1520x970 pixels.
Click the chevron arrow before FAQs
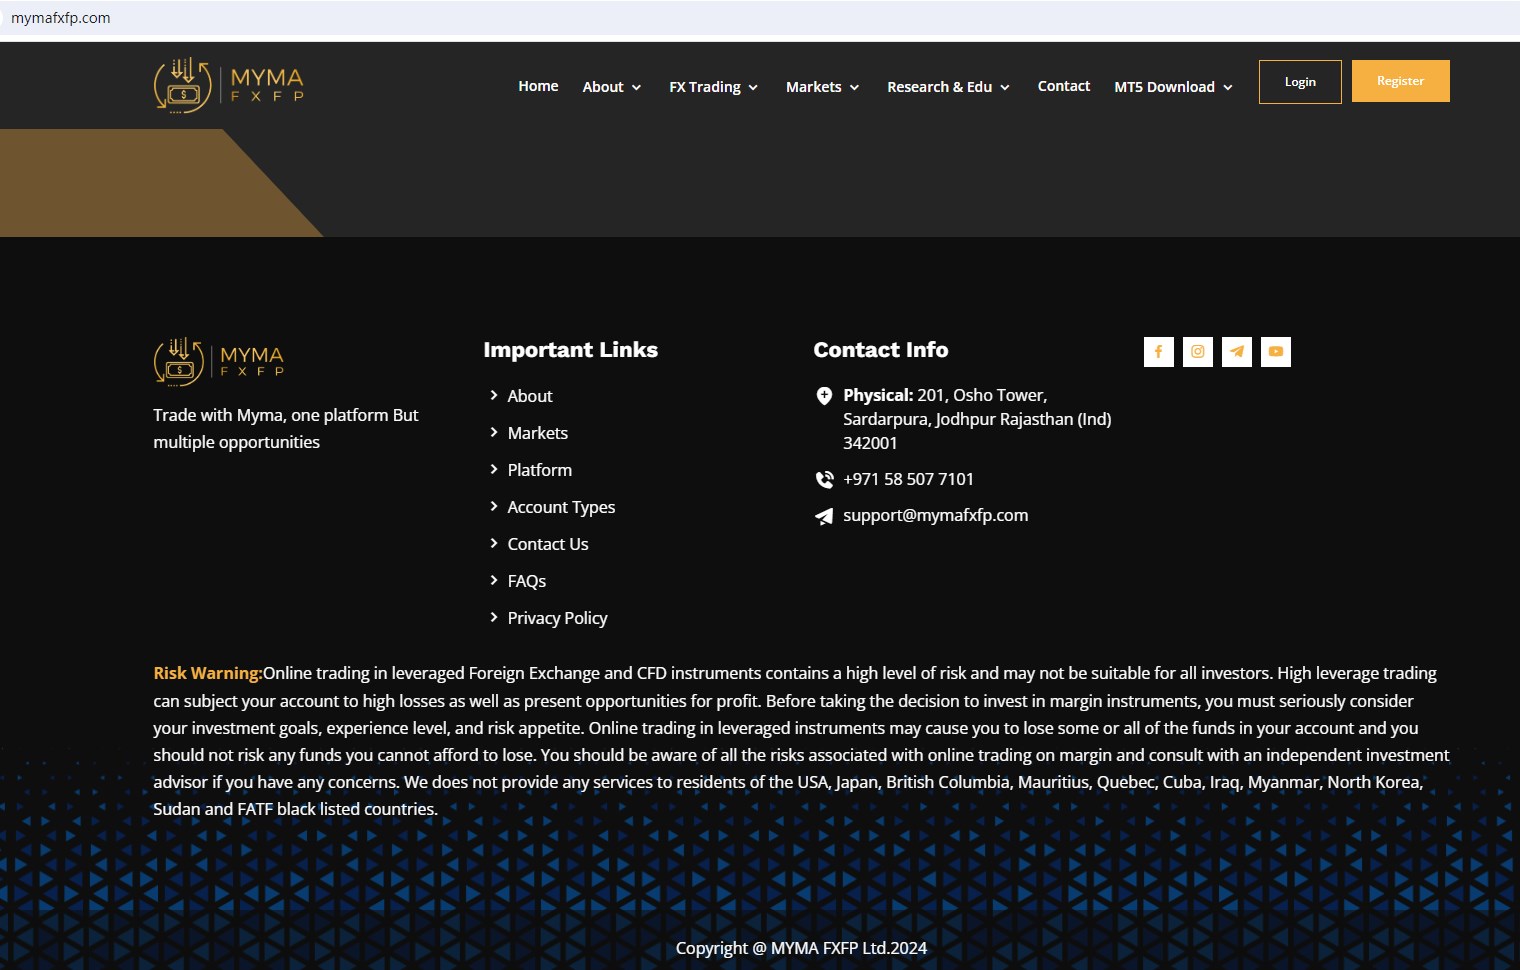pyautogui.click(x=494, y=580)
